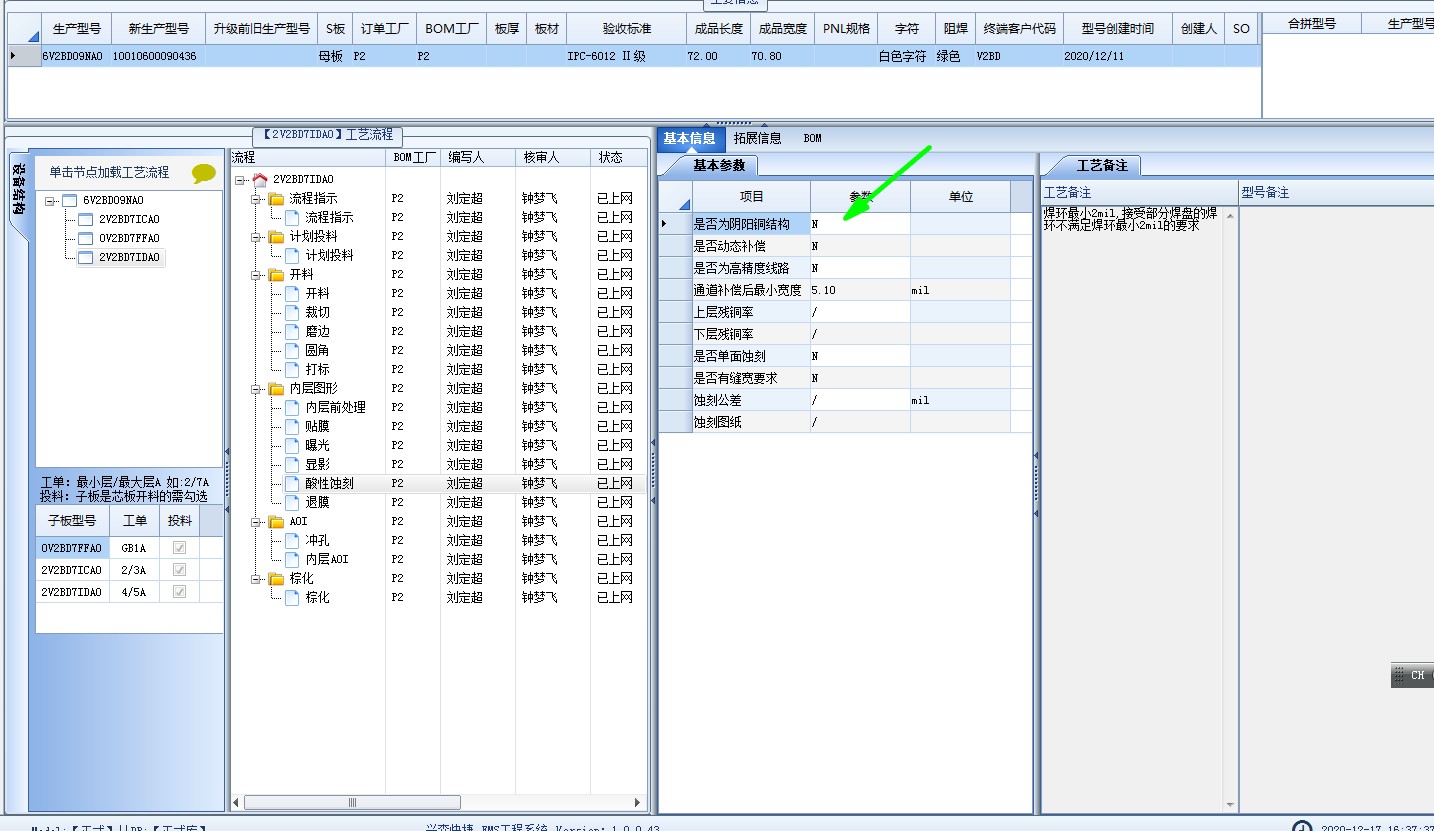Click the 蚀刻公差 value cell

pyautogui.click(x=860, y=401)
